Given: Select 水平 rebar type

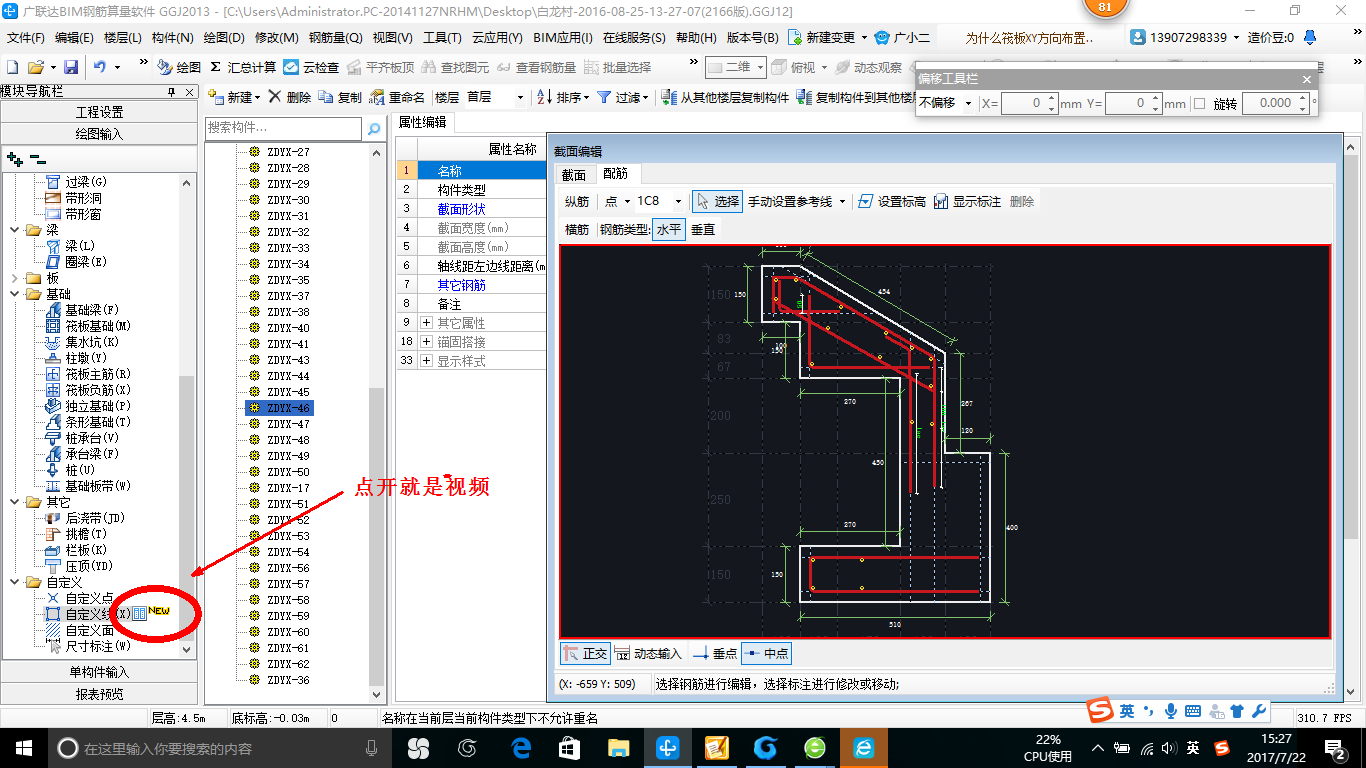Looking at the screenshot, I should click(x=669, y=229).
